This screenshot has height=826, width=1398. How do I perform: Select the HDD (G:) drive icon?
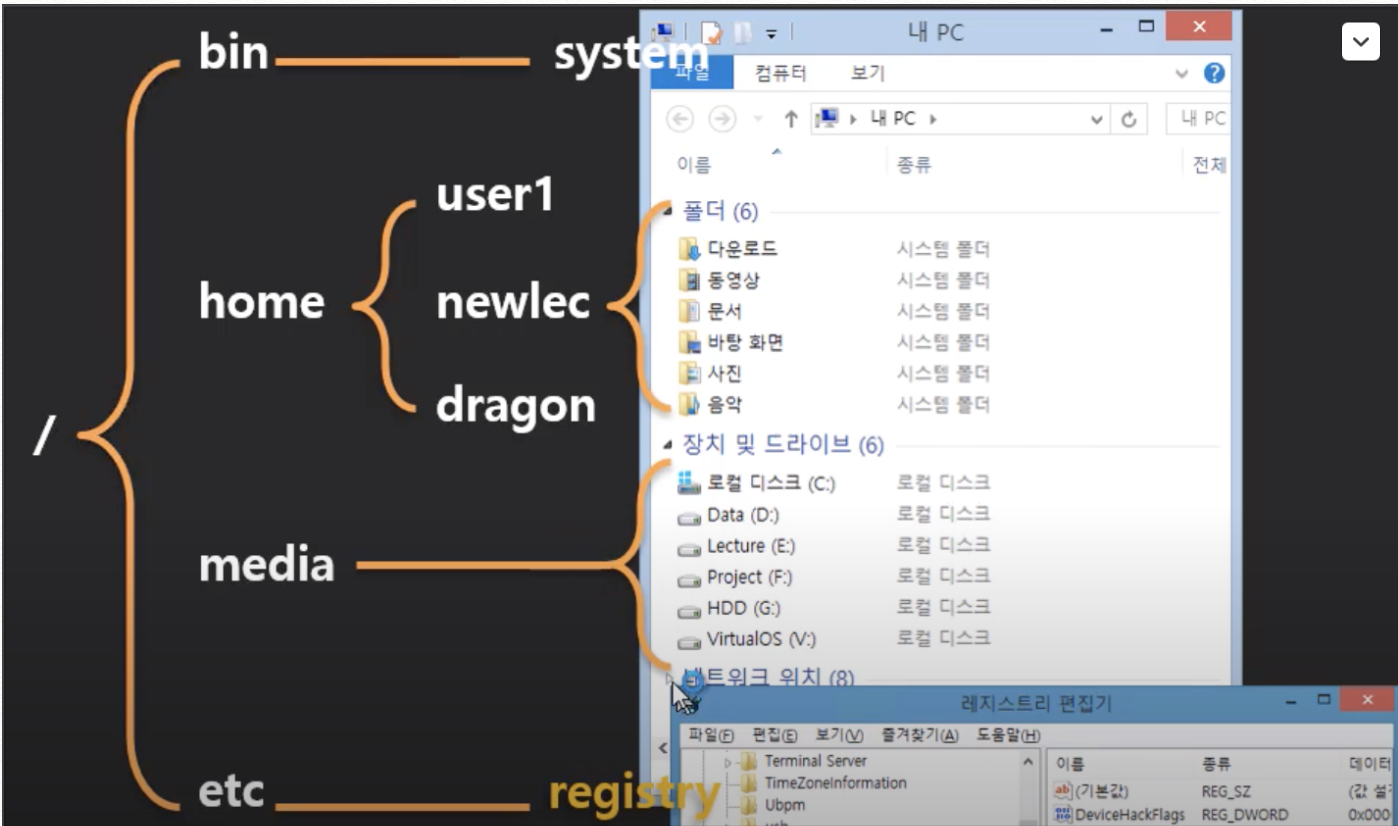click(689, 610)
